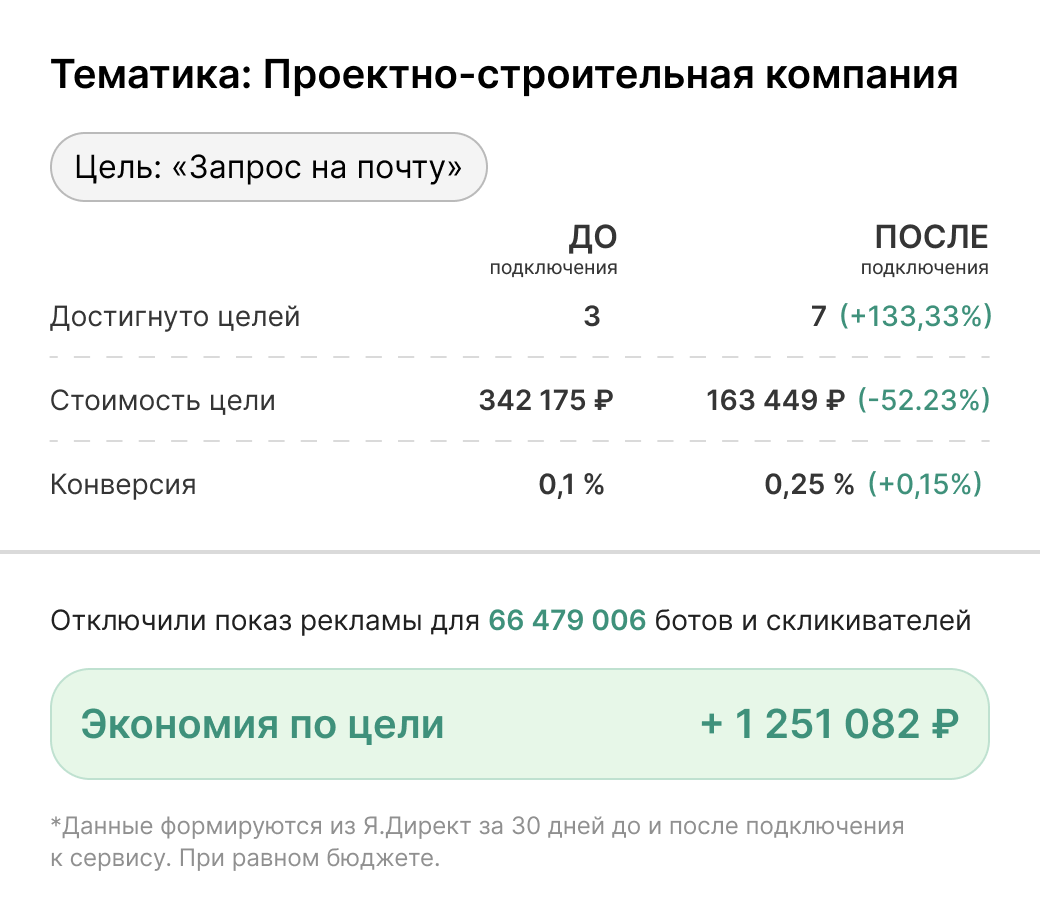Select the Стоимость цели row label

coord(162,401)
